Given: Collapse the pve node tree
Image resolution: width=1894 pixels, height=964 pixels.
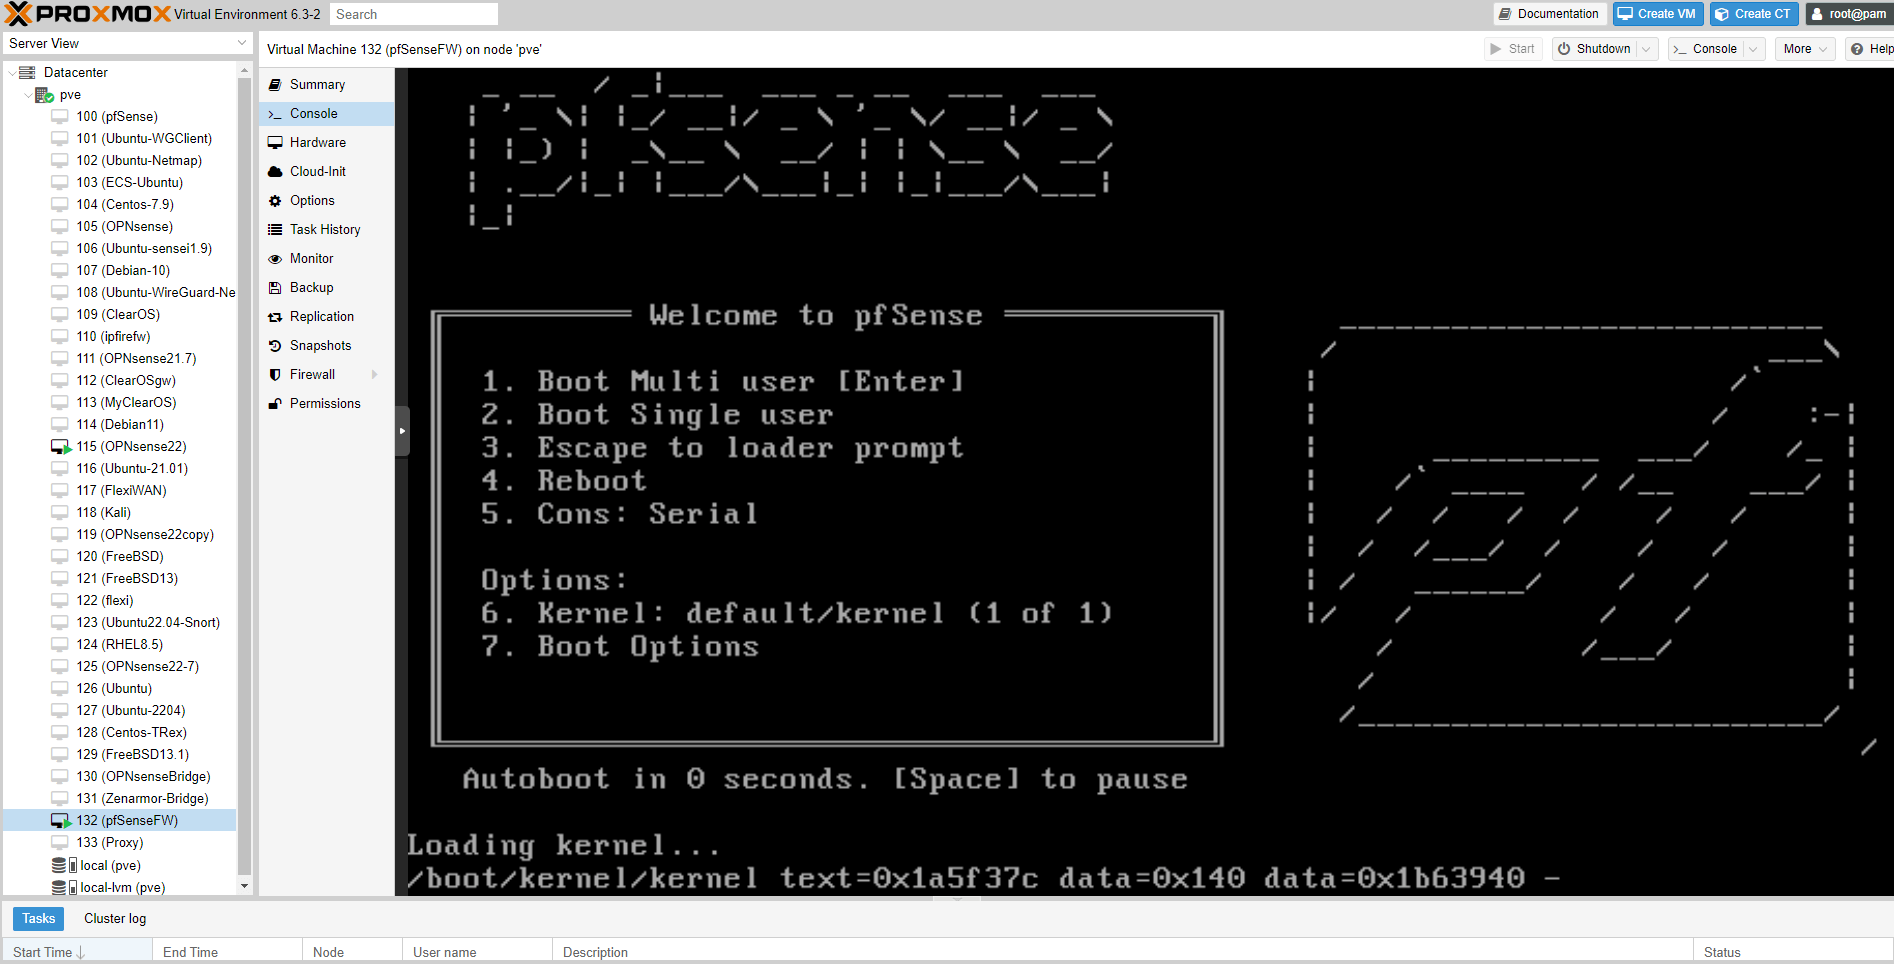Looking at the screenshot, I should pos(27,95).
